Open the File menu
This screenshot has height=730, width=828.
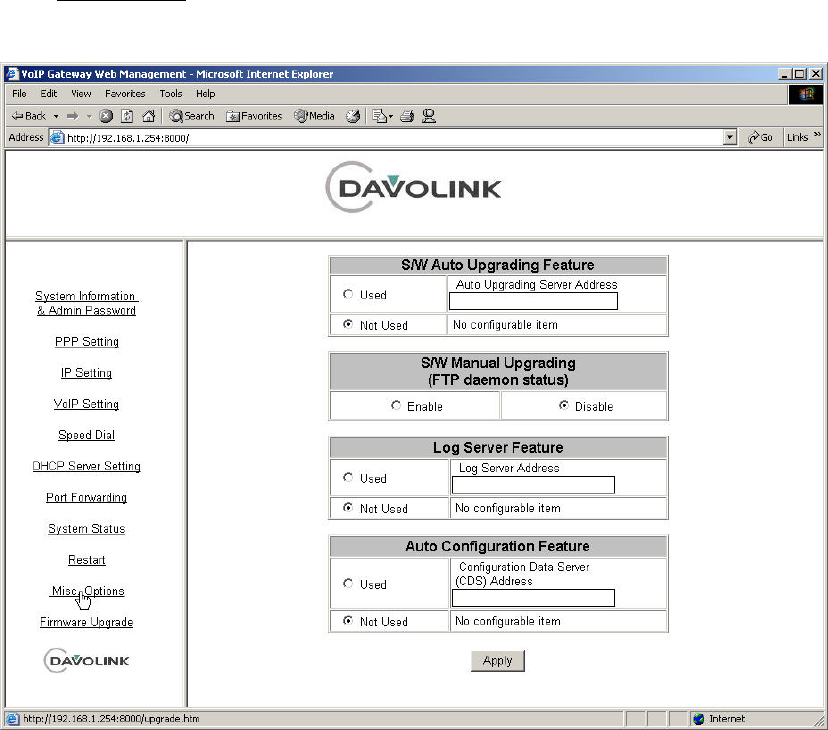point(19,93)
